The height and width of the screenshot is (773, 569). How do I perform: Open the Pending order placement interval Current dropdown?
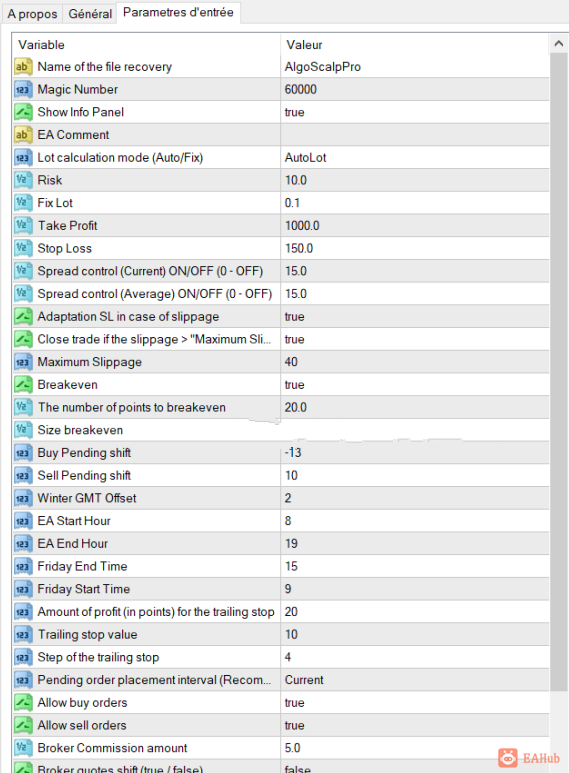[x=414, y=680]
